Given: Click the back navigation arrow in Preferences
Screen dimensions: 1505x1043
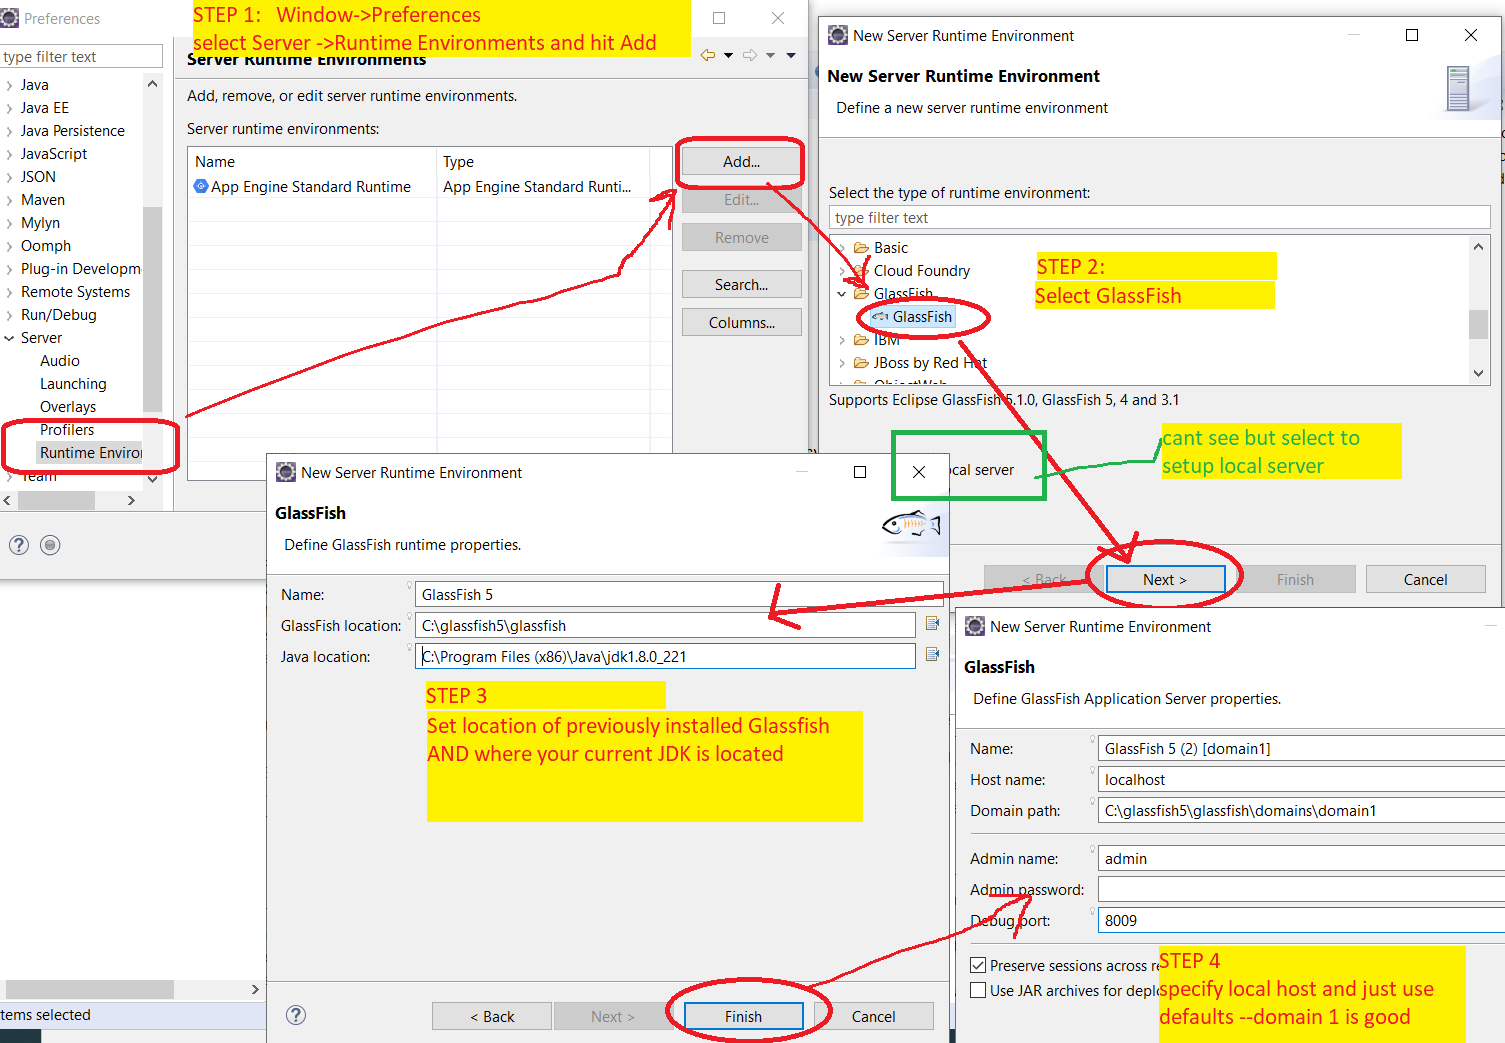Looking at the screenshot, I should [708, 55].
